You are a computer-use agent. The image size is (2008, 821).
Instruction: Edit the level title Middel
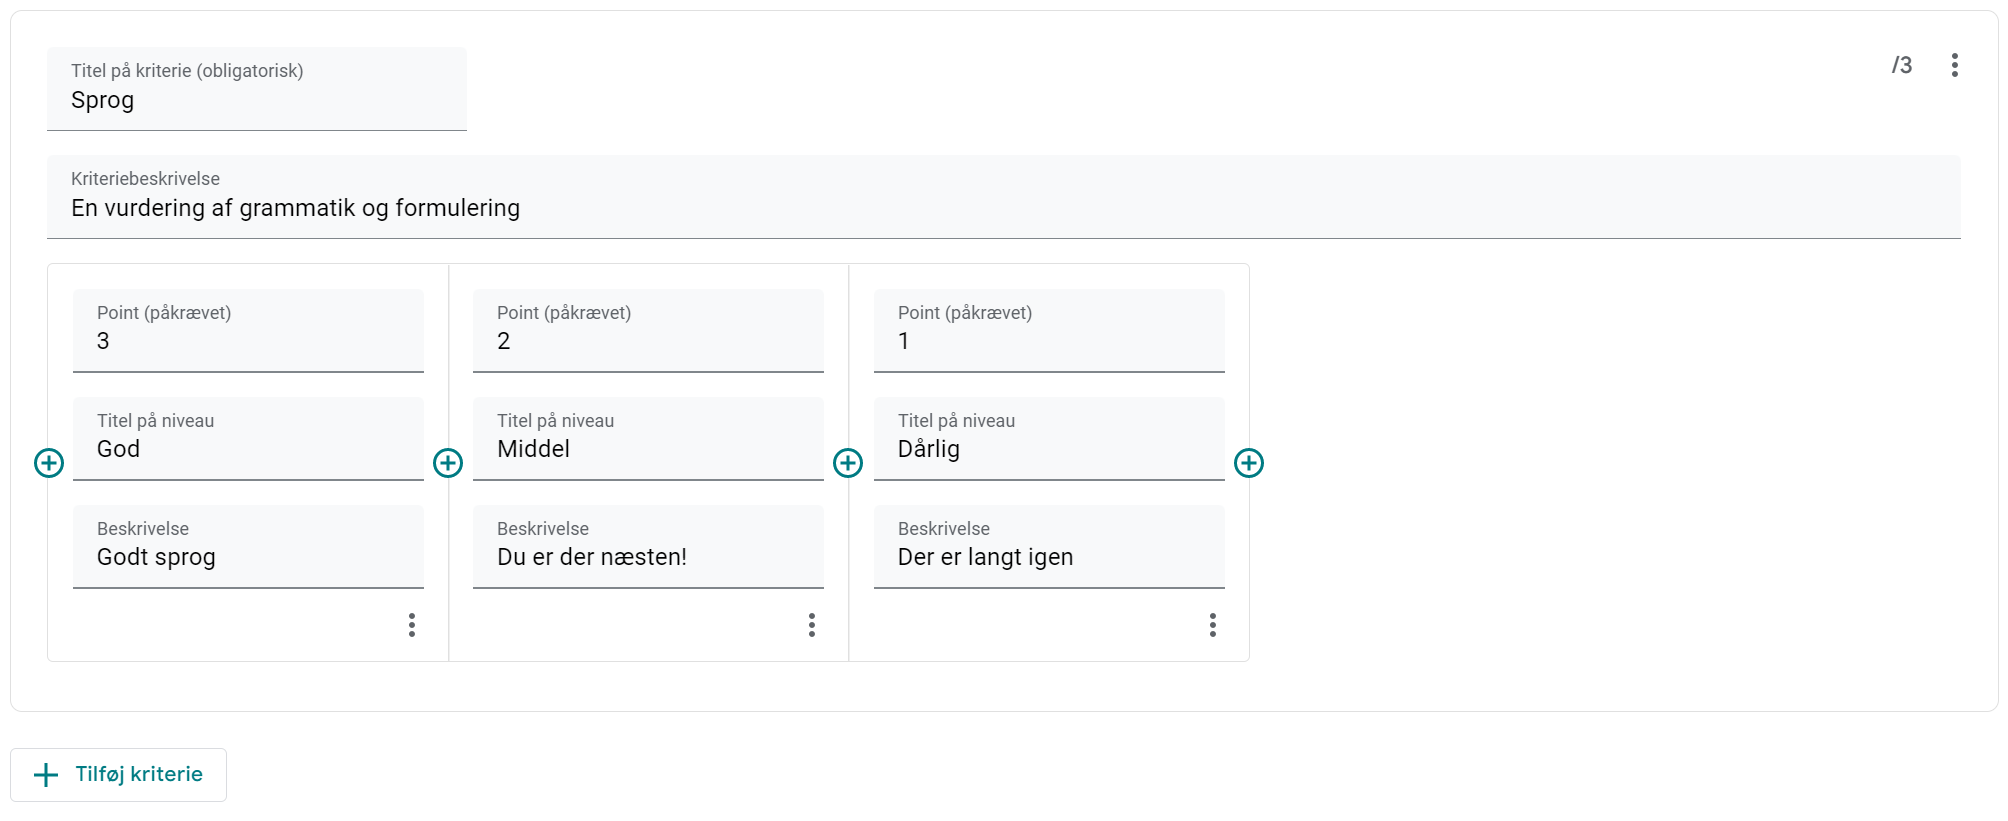point(648,449)
